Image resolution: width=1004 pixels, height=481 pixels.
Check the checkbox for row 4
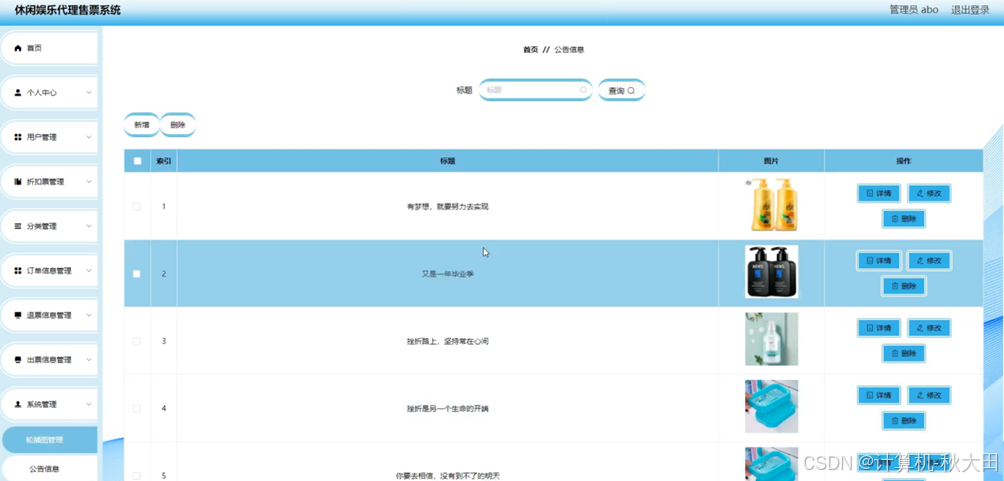pos(136,408)
